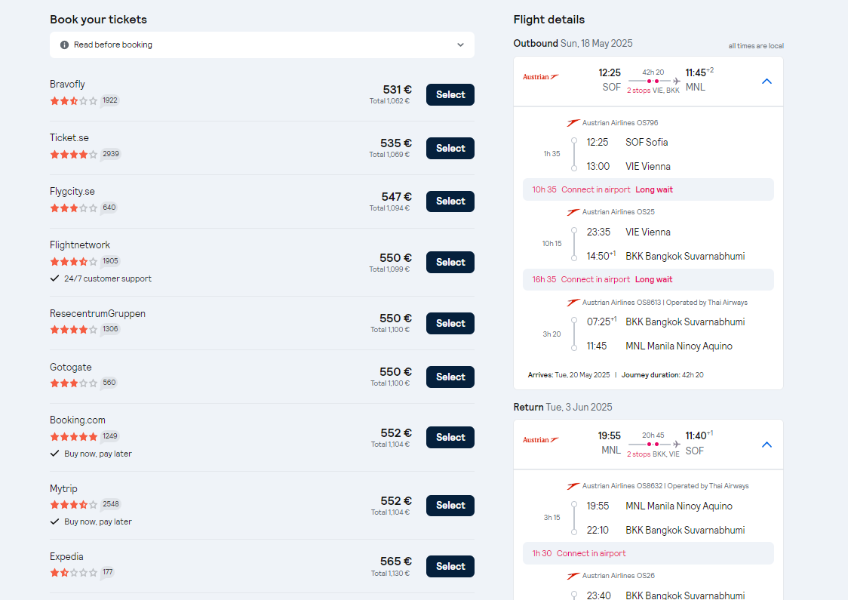Click the 24/7 customer support text

[x=108, y=279]
